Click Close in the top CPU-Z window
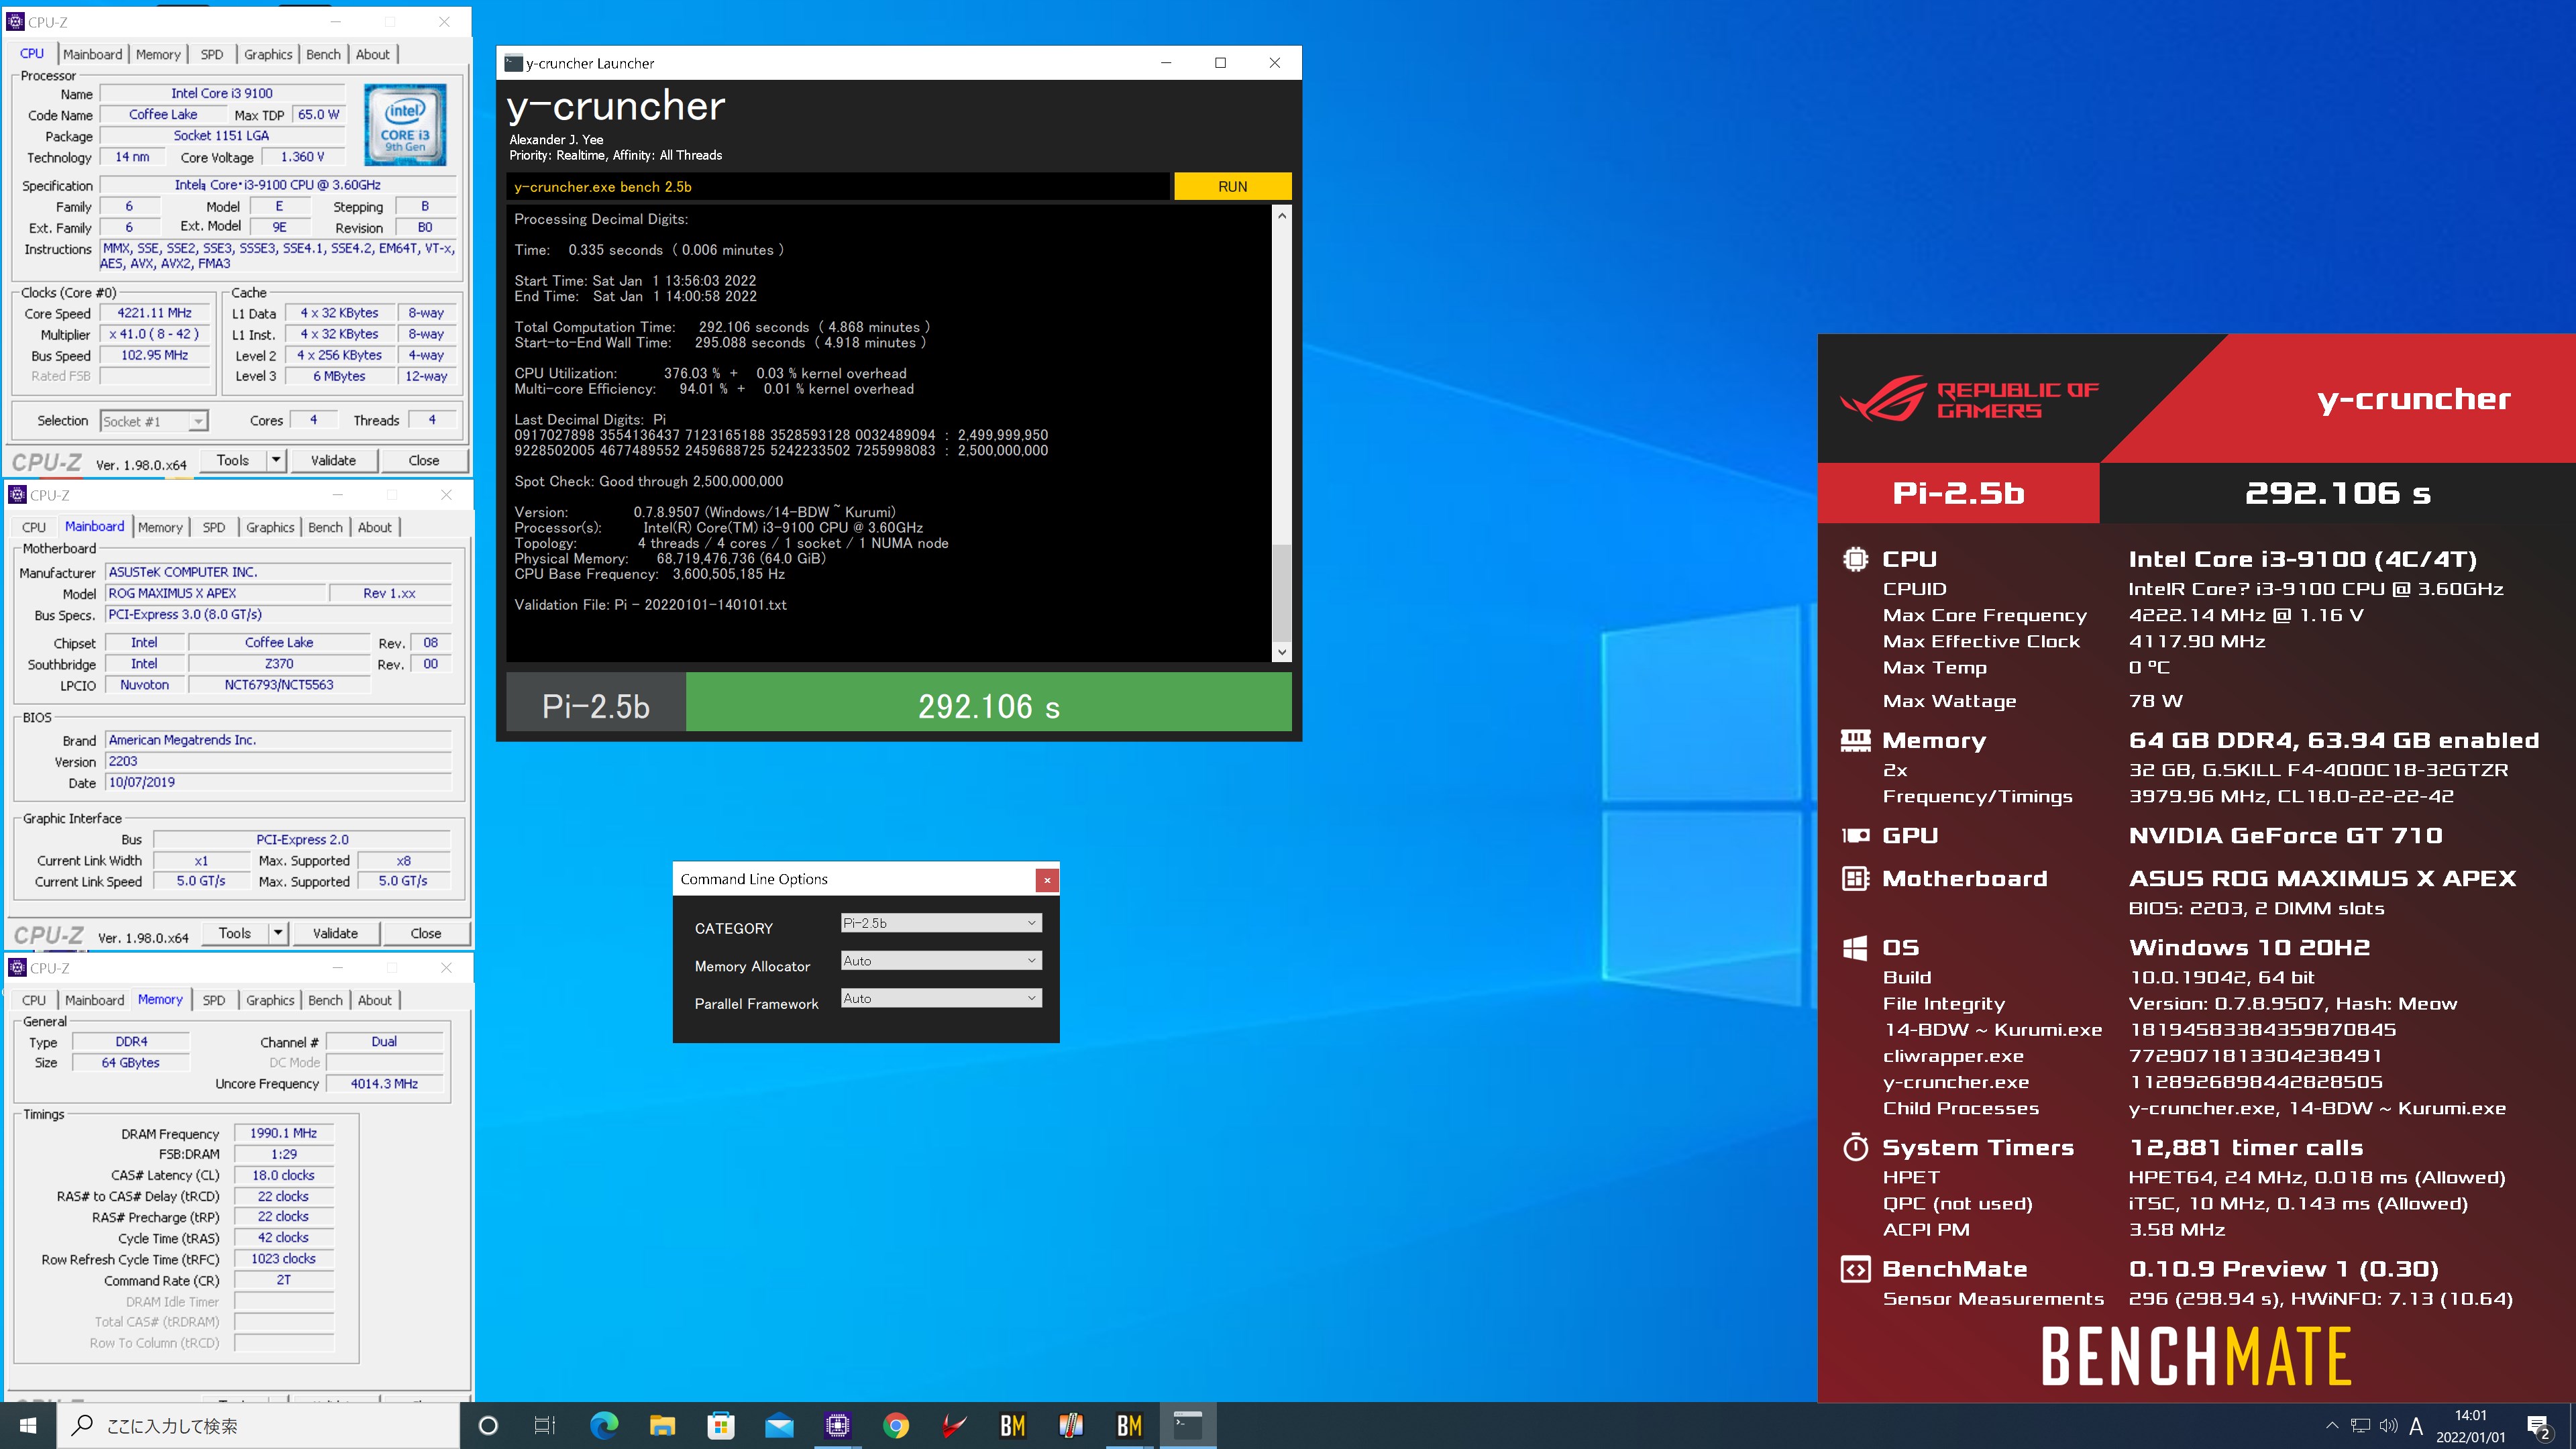Viewport: 2576px width, 1449px height. (x=424, y=460)
